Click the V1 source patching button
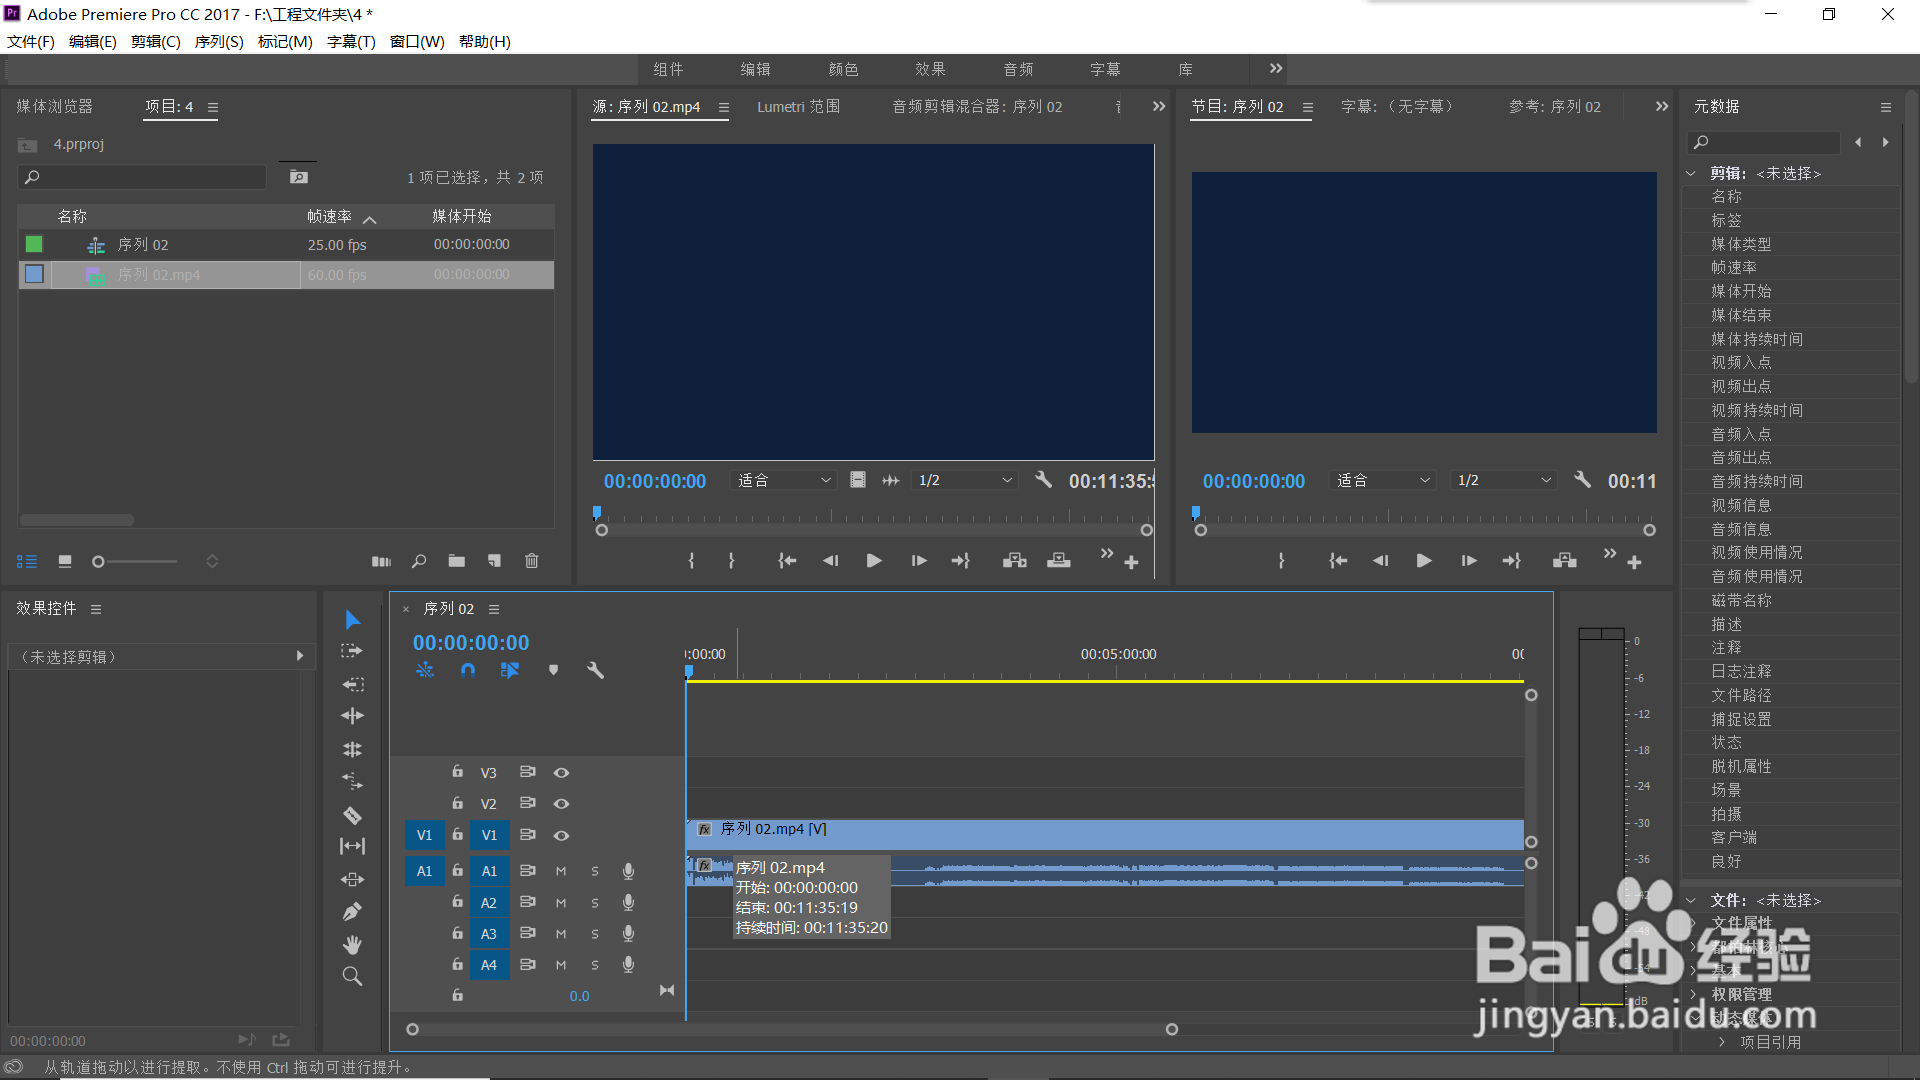1920x1080 pixels. 425,835
